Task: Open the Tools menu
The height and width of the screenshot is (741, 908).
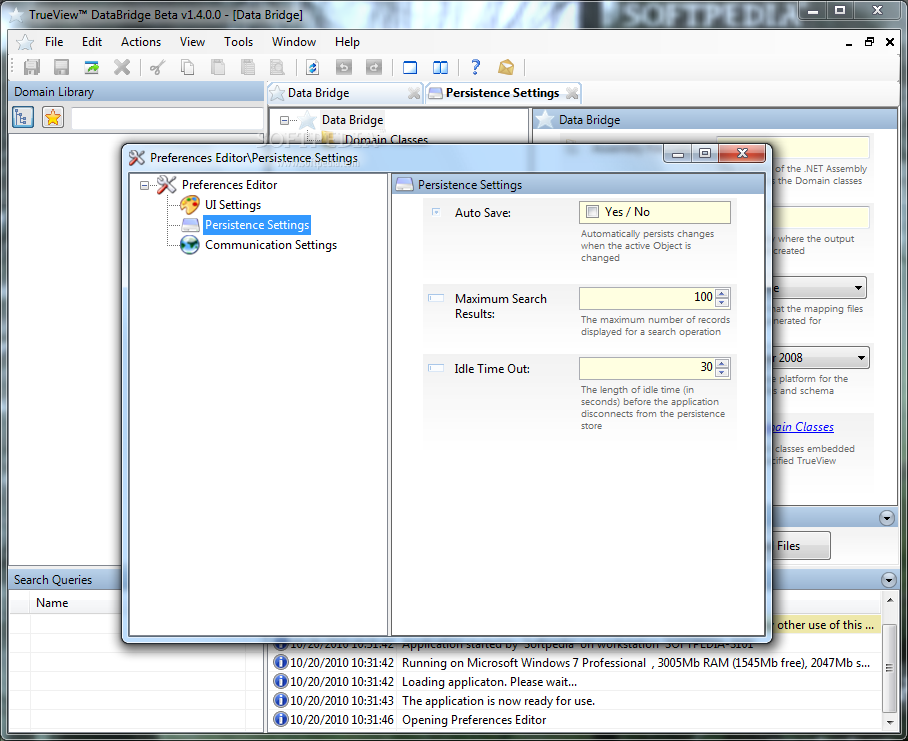Action: (x=239, y=42)
